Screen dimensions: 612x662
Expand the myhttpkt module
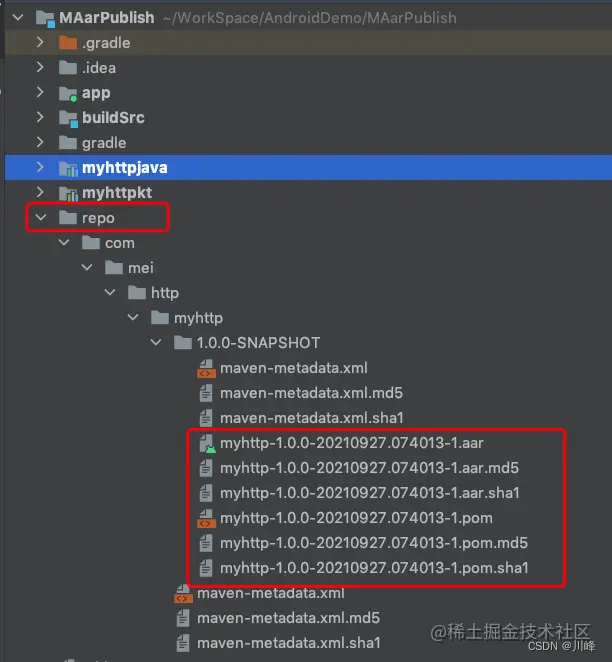coord(40,192)
